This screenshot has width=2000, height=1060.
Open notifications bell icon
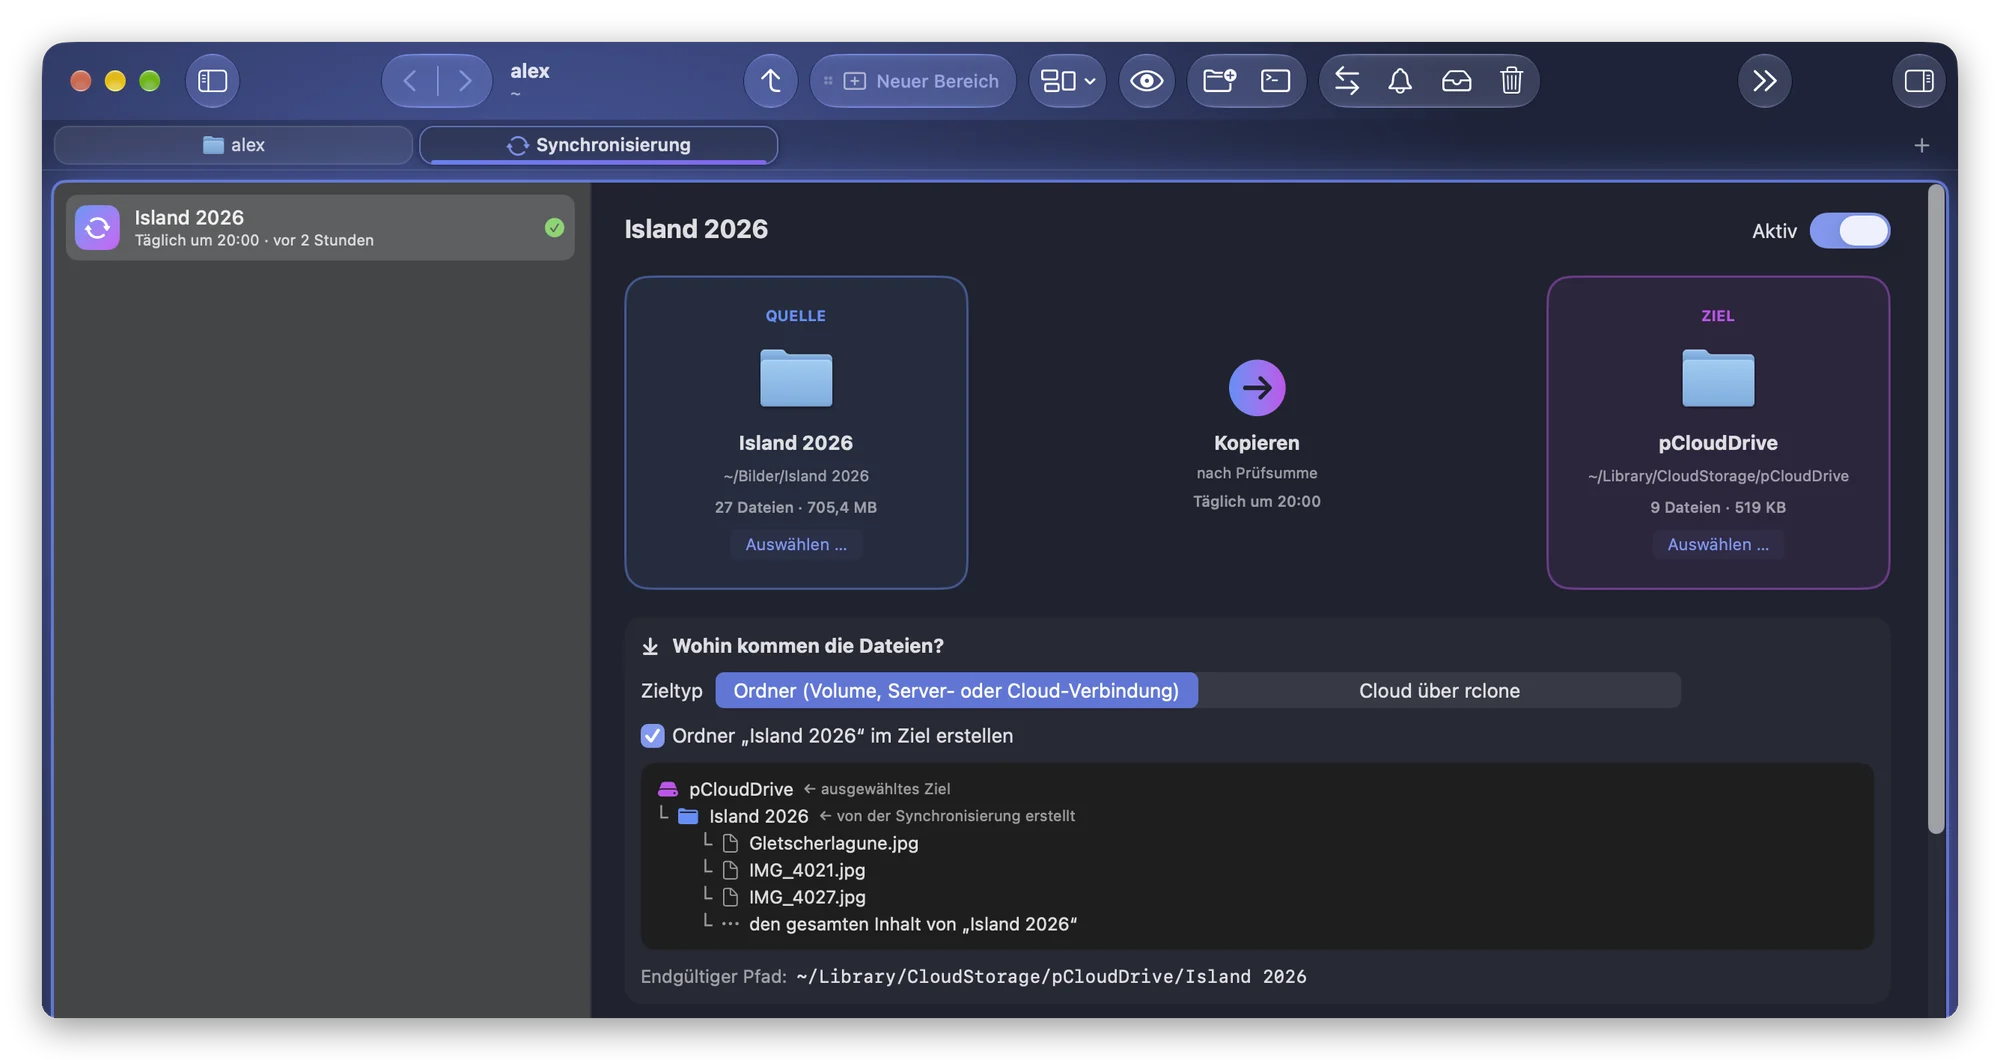tap(1400, 81)
